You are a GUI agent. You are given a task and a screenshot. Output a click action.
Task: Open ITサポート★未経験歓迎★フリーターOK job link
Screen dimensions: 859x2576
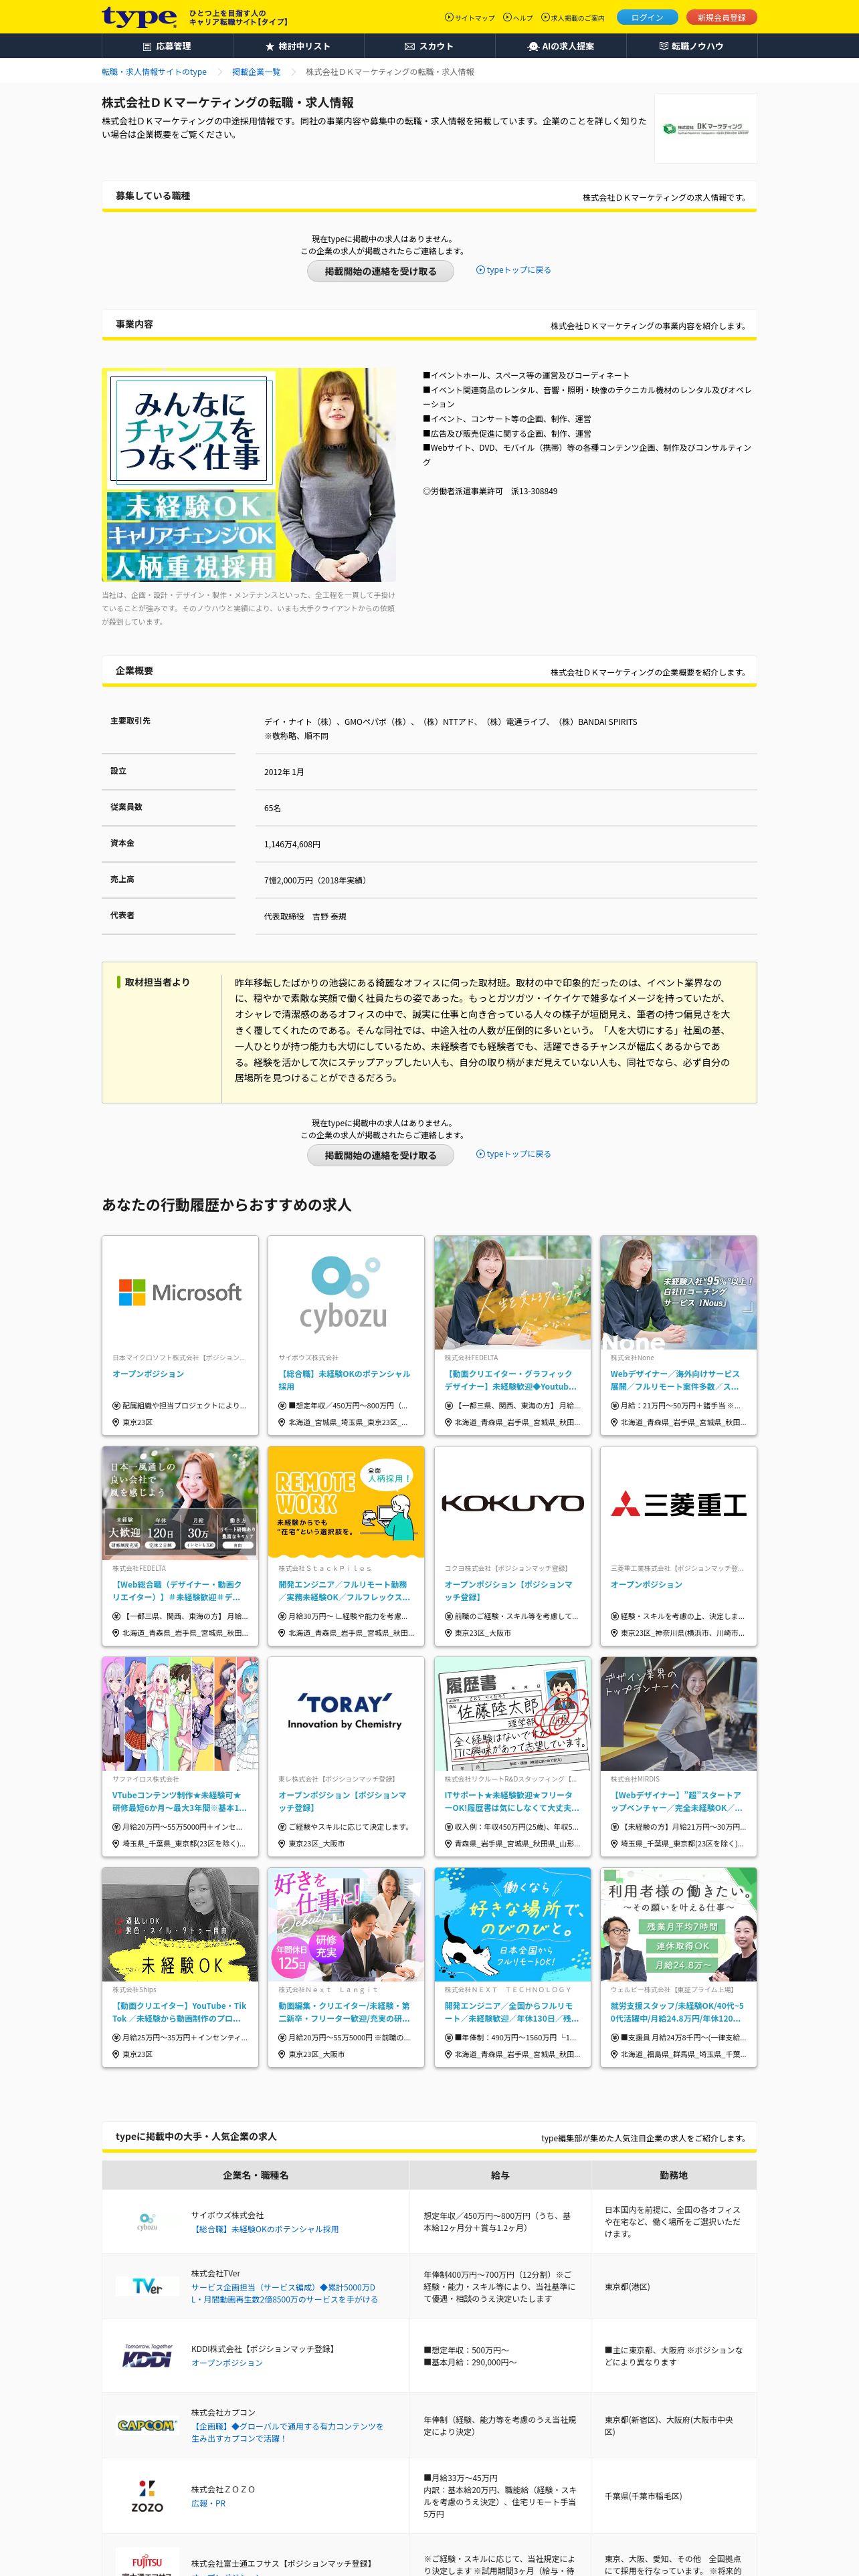coord(511,1801)
